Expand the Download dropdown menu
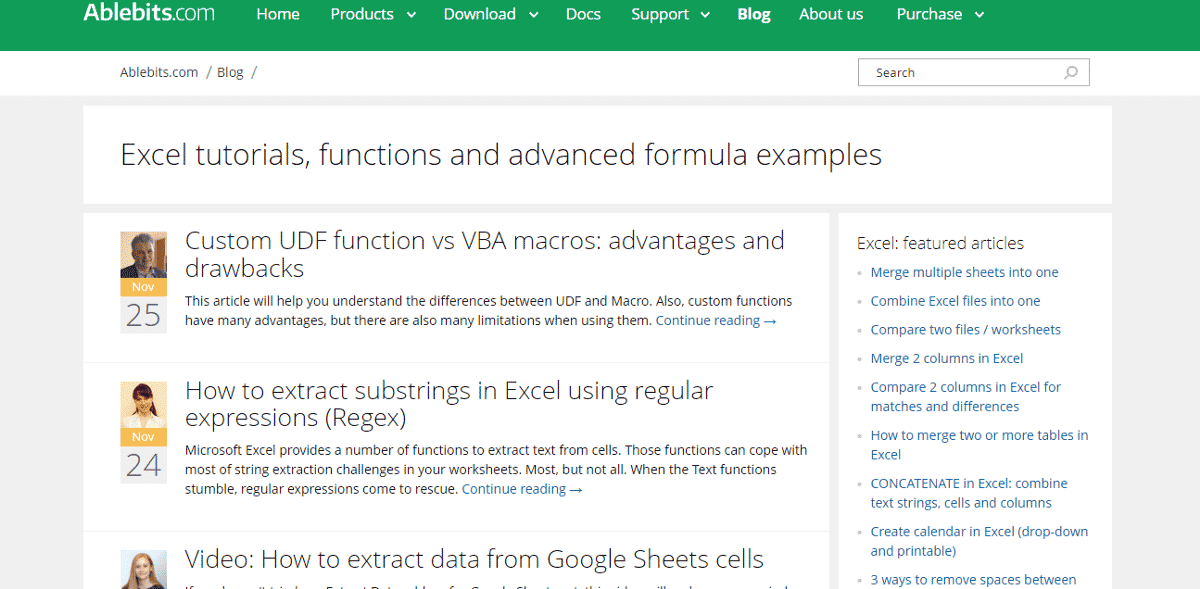This screenshot has height=589, width=1200. tap(489, 14)
